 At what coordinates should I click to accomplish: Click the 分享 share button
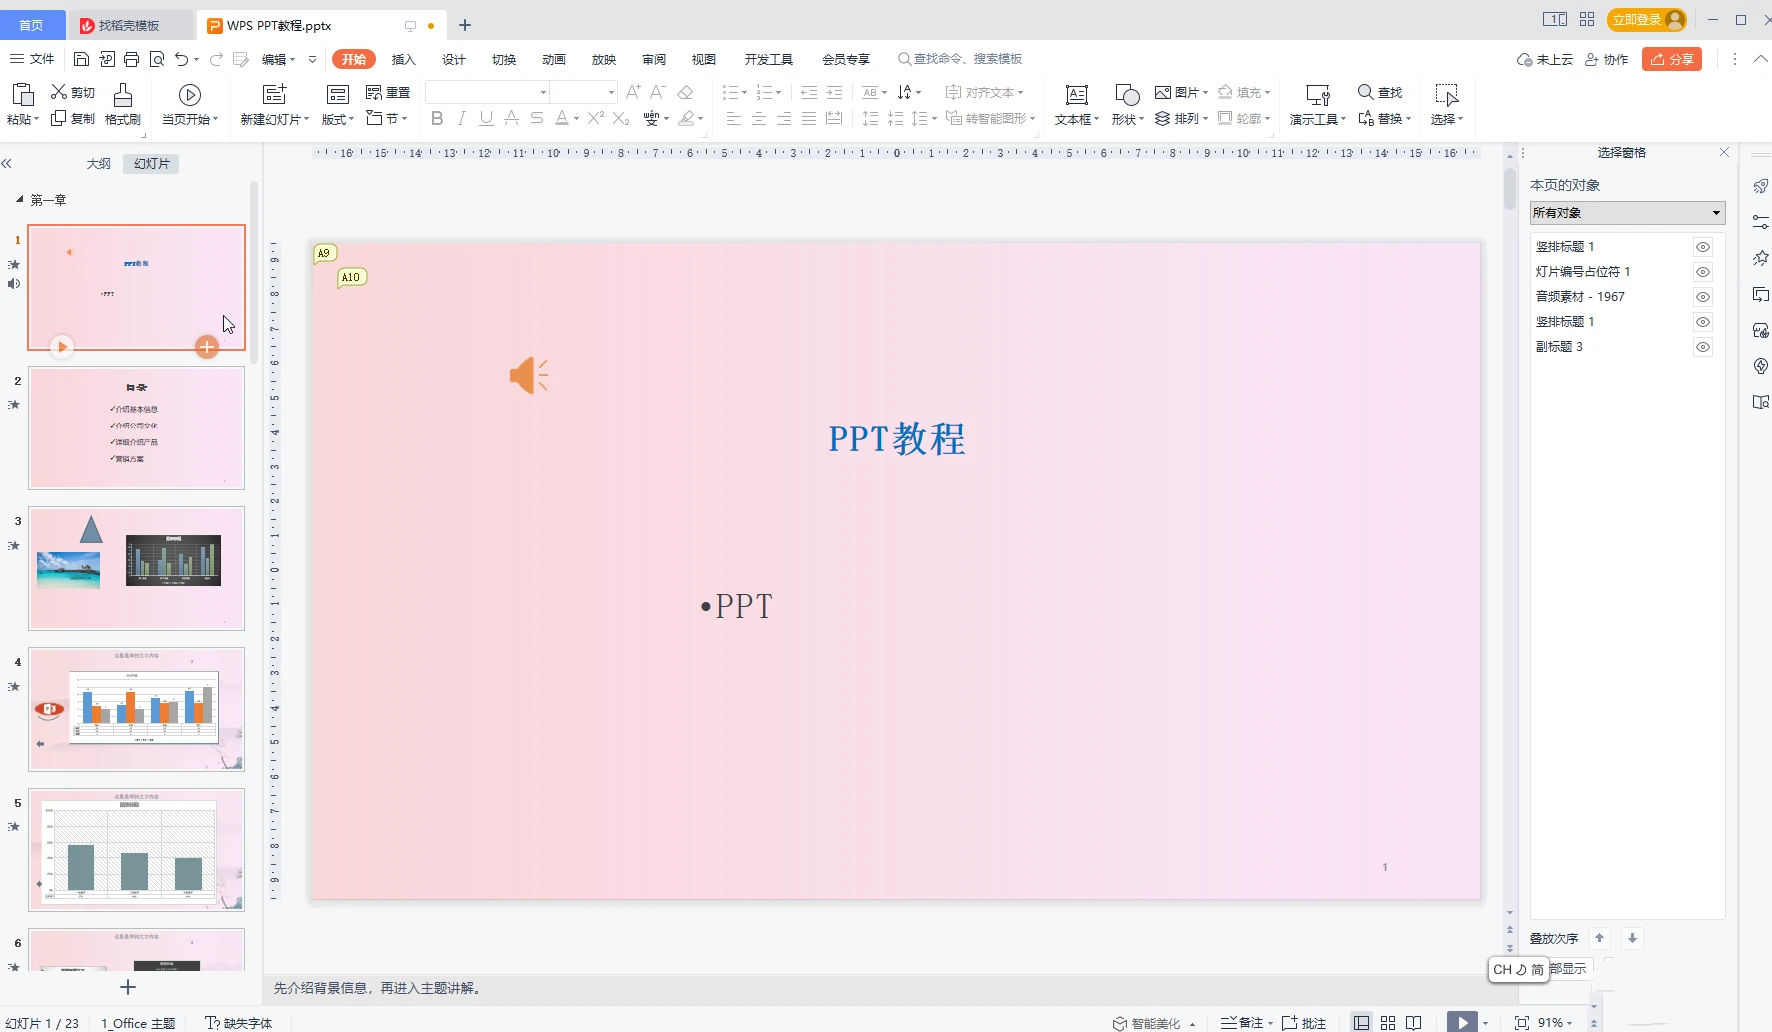pyautogui.click(x=1672, y=59)
